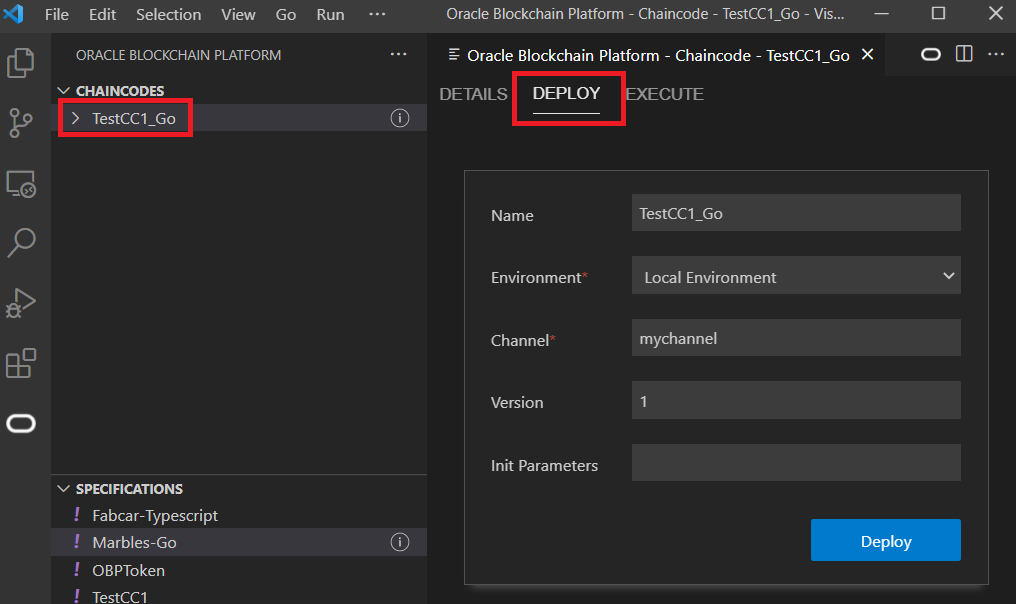The image size is (1016, 604).
Task: Click the info icon next to TestCC1_Go
Action: point(399,118)
